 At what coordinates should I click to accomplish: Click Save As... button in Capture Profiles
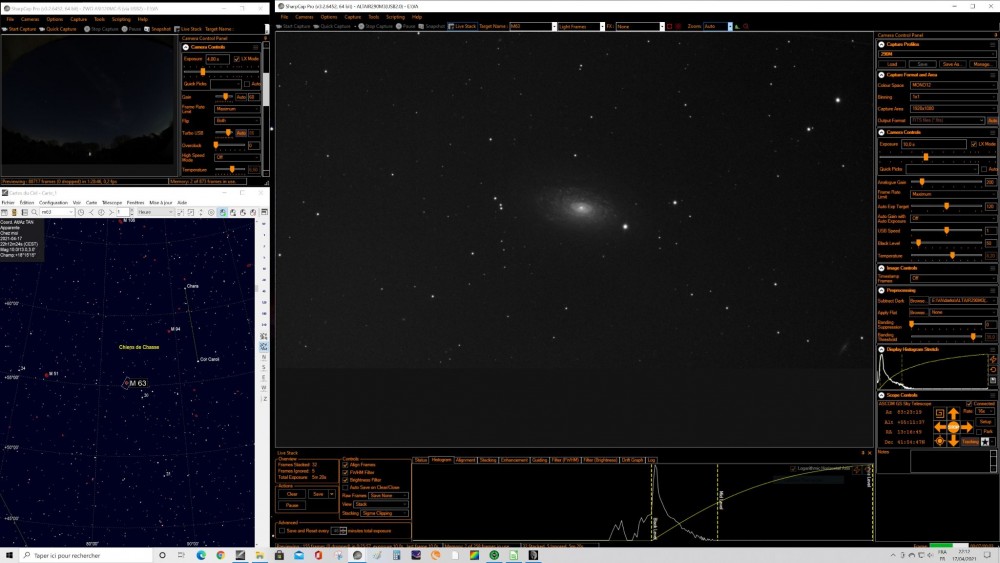click(x=951, y=64)
